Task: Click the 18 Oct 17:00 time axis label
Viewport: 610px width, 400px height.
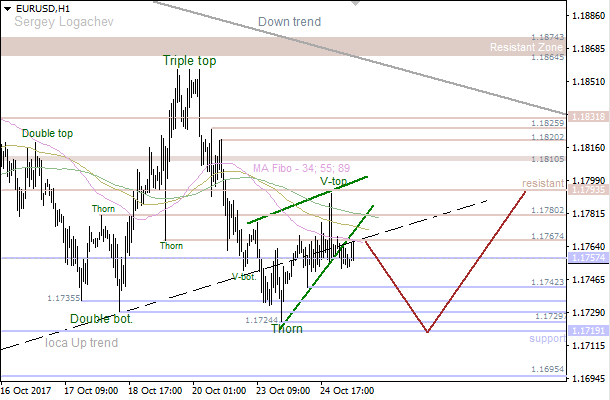Action: (x=156, y=390)
